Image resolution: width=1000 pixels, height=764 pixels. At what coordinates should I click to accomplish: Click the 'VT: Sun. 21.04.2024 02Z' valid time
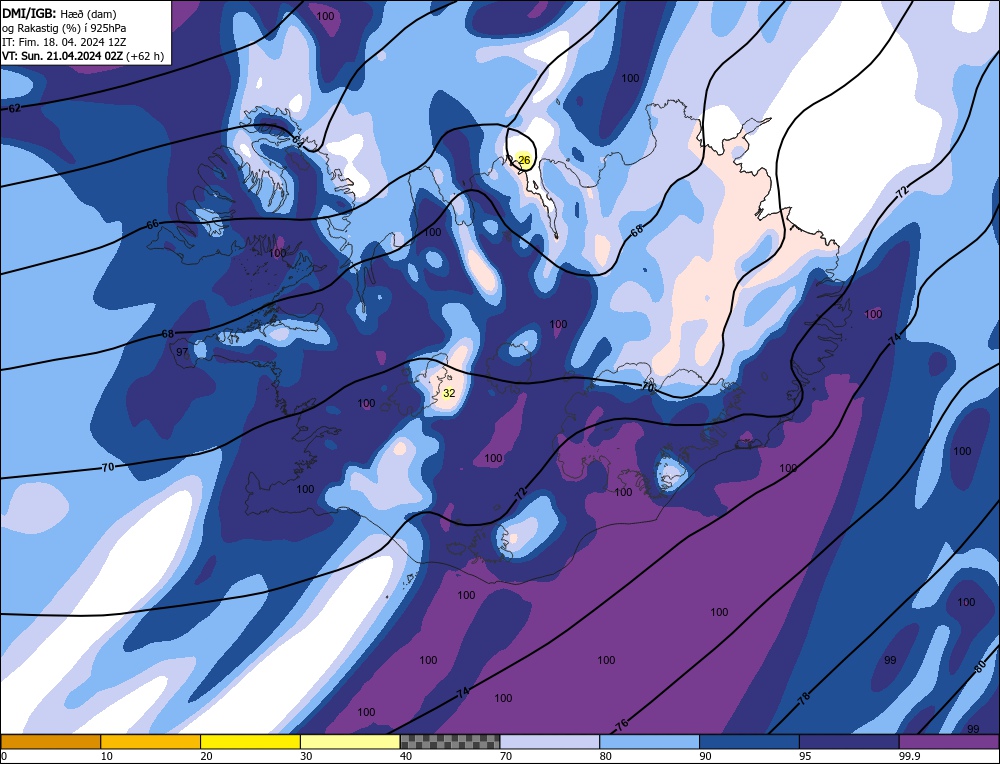click(x=64, y=56)
